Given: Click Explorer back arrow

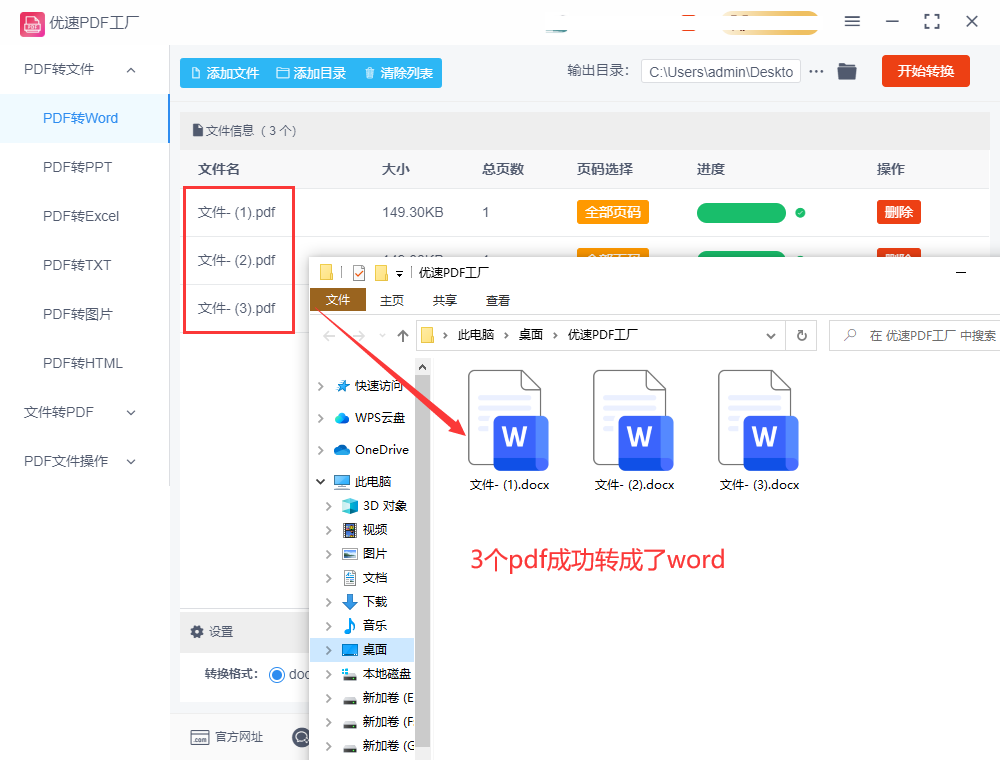Looking at the screenshot, I should pos(330,335).
